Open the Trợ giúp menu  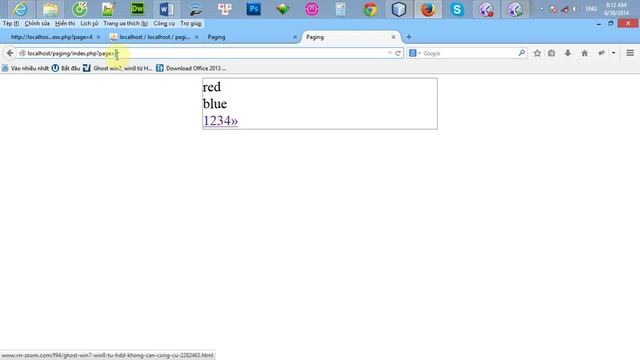(x=191, y=24)
